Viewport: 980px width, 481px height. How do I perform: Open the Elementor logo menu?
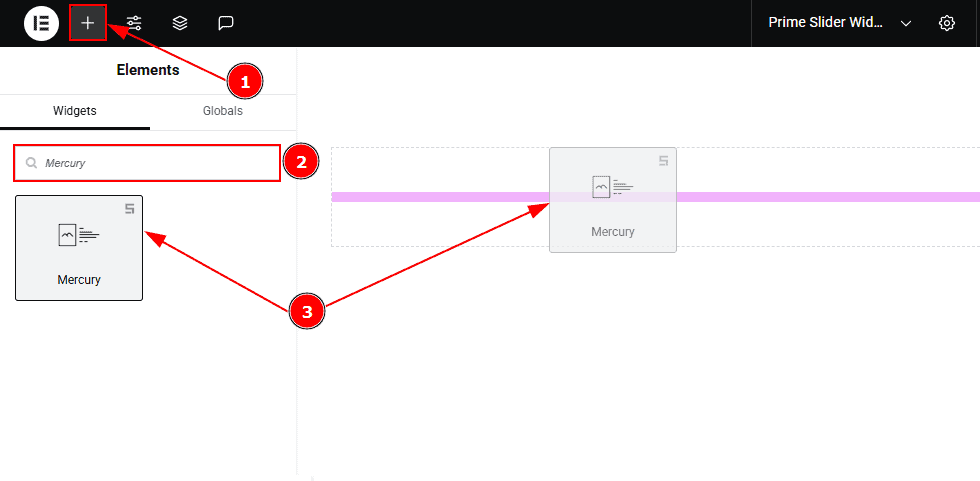pos(41,23)
